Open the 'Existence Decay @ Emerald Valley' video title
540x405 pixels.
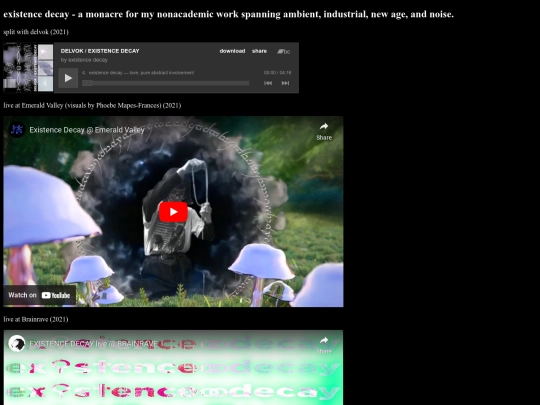pos(87,130)
